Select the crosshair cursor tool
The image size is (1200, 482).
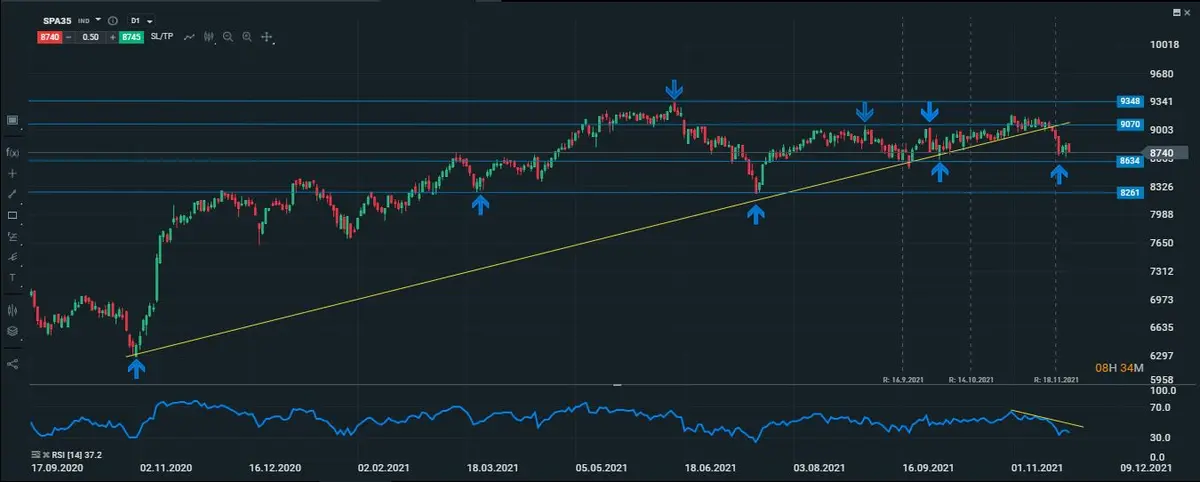[13, 173]
